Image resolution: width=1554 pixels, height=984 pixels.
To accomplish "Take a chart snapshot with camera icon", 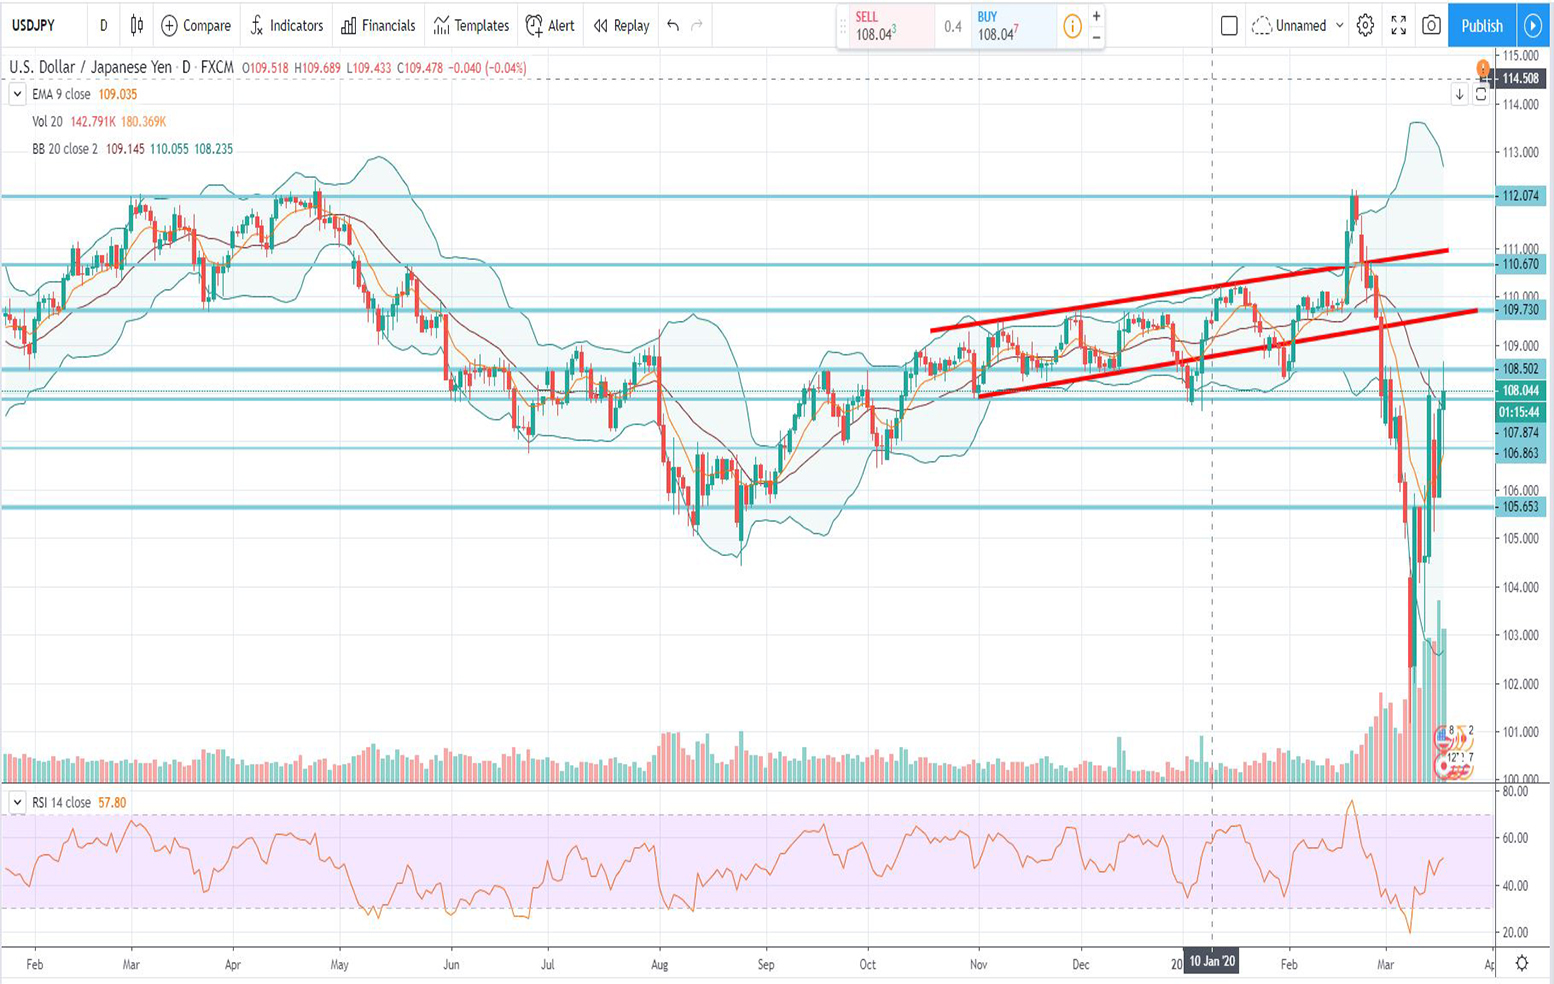I will [x=1431, y=26].
